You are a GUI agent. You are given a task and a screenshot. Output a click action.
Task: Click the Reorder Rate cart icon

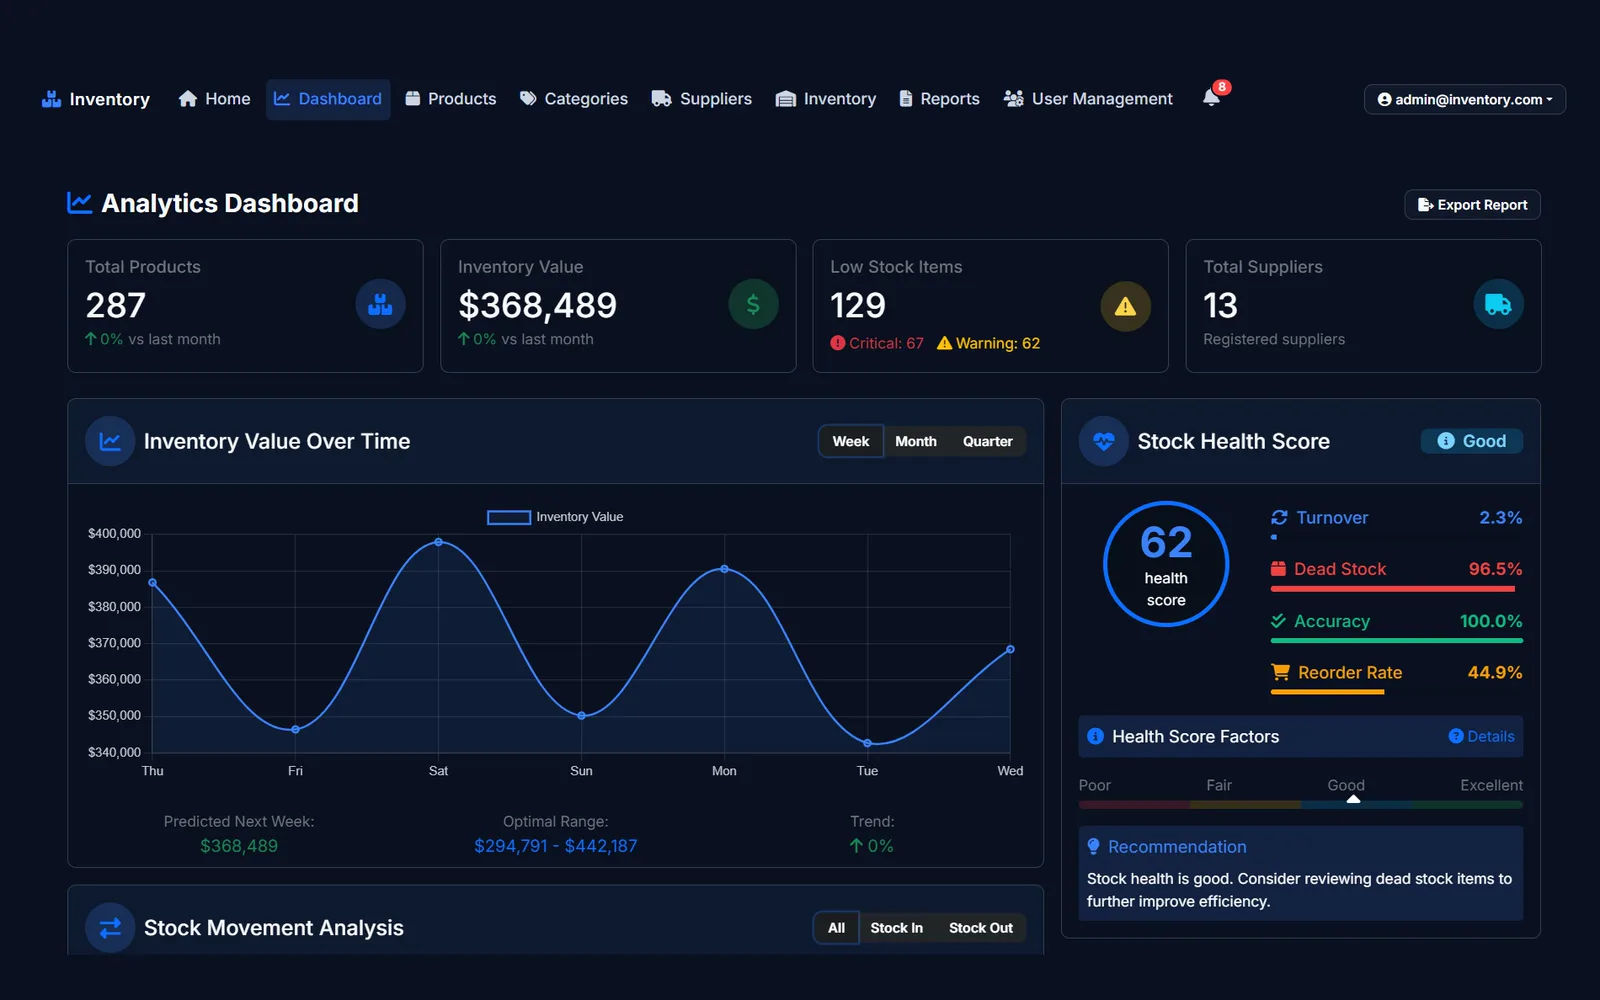coord(1280,672)
